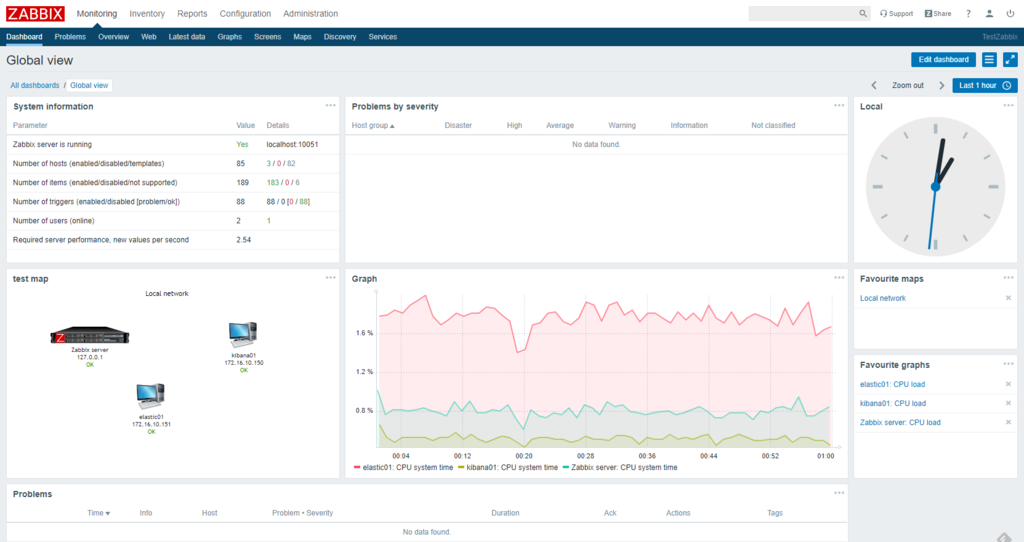Click 'elastic01: CPU system time' legend entry
Screen dimensions: 1024x542
coord(403,468)
